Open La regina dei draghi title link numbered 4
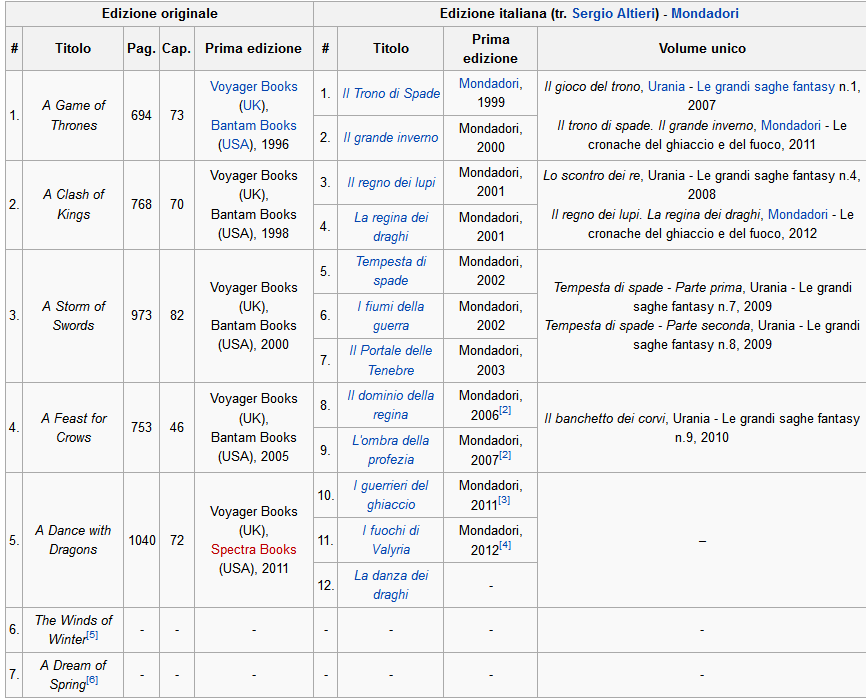866x698 pixels. pyautogui.click(x=391, y=227)
